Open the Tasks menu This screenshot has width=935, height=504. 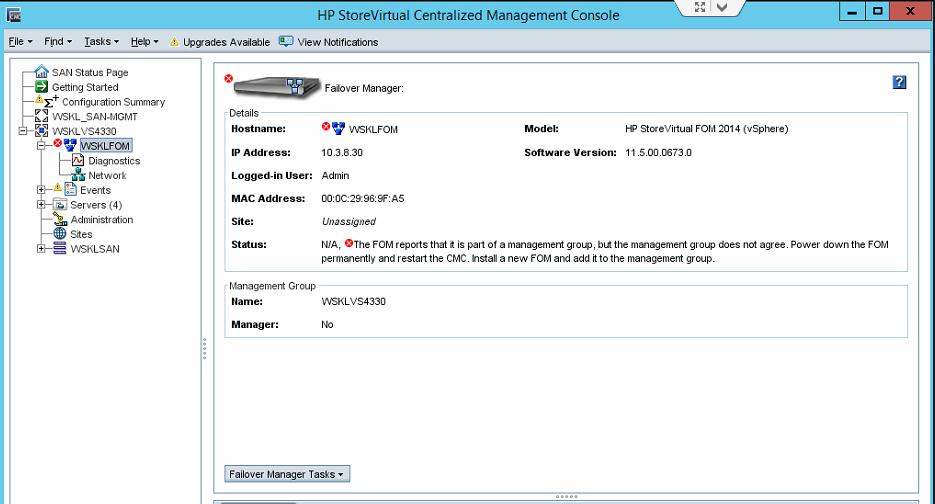tap(101, 42)
